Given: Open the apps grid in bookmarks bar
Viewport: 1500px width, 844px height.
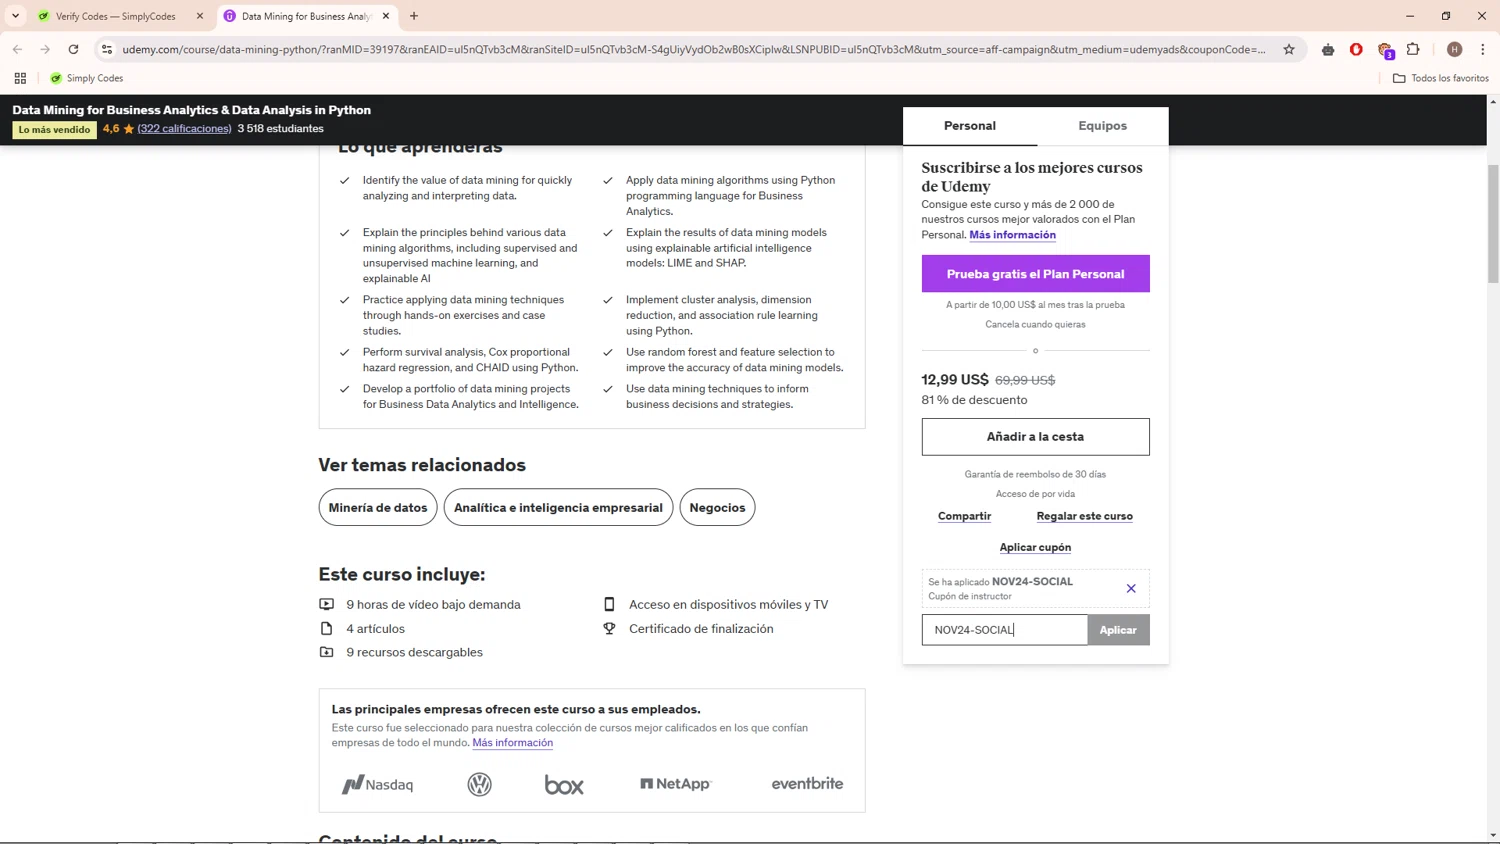Looking at the screenshot, I should click(x=20, y=78).
